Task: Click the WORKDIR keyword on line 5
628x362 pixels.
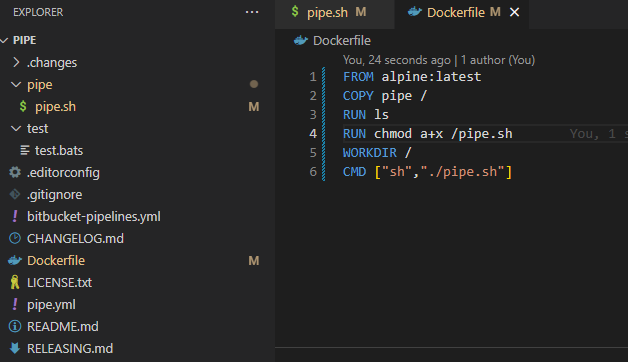Action: coord(370,153)
